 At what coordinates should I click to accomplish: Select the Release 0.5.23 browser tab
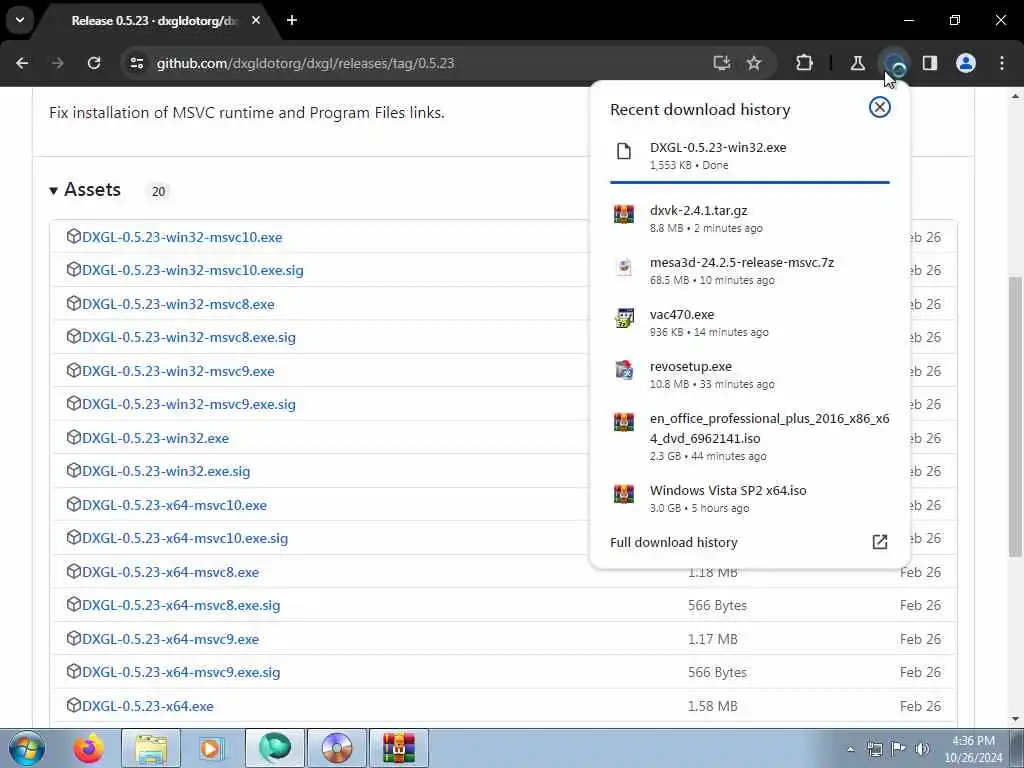(x=154, y=21)
